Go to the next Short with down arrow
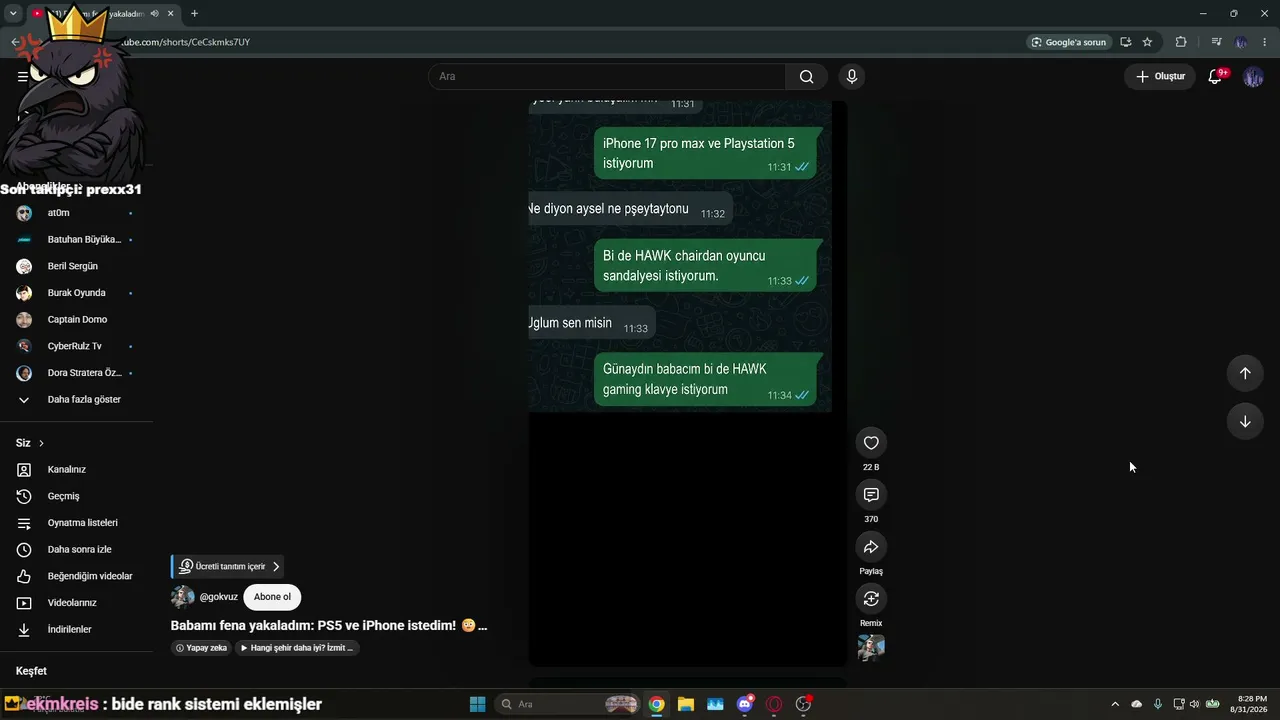This screenshot has width=1280, height=720. pos(1245,421)
